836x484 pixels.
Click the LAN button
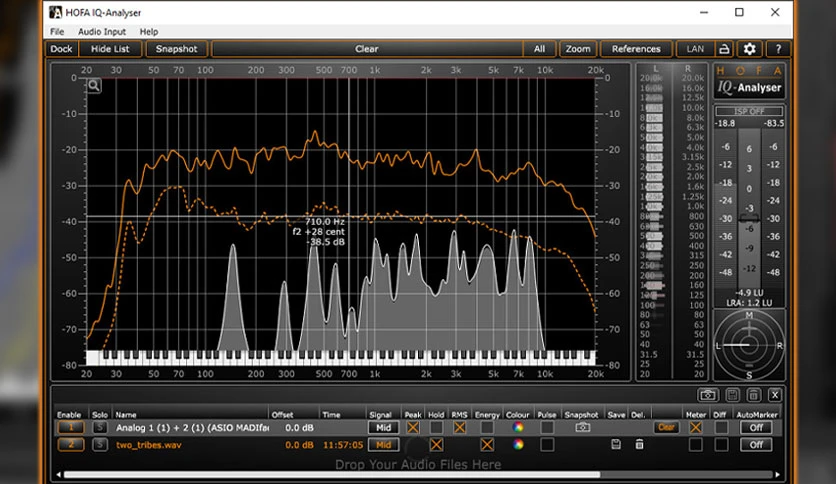pyautogui.click(x=695, y=49)
